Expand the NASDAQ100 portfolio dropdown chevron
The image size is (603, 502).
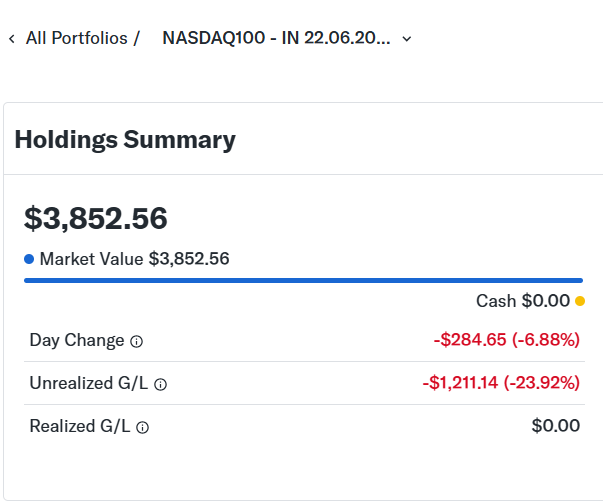point(406,39)
